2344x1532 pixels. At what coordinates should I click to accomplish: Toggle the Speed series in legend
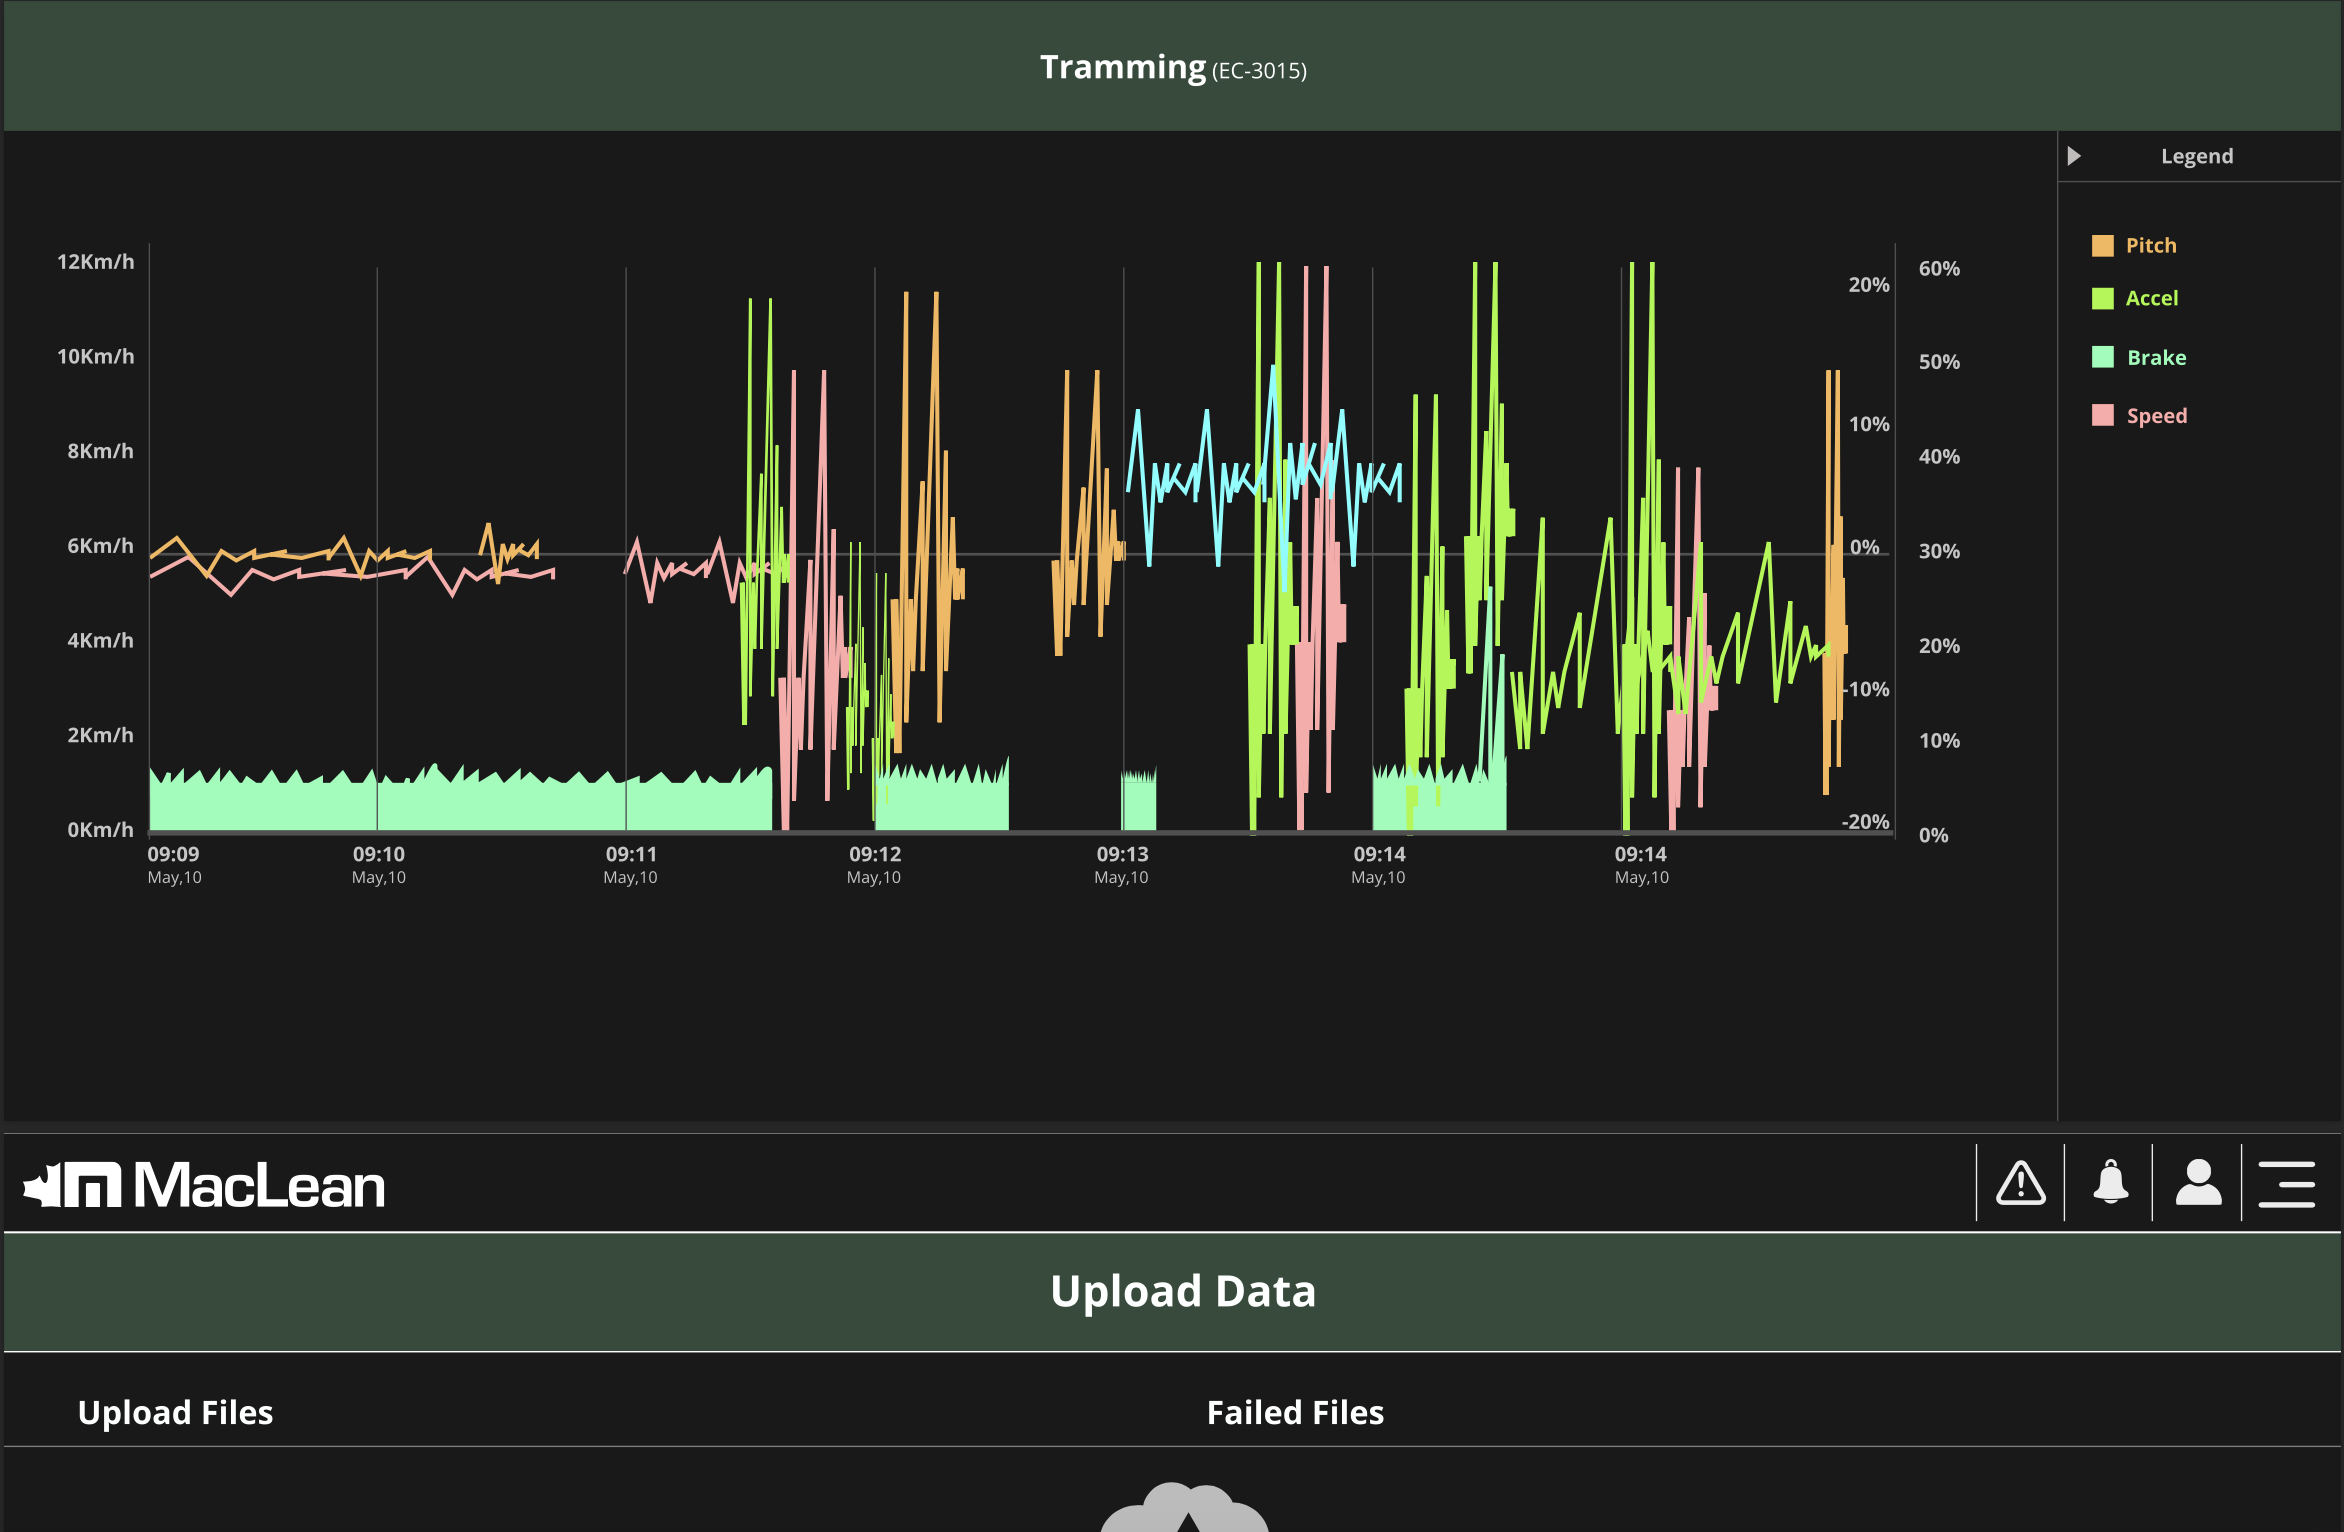pos(2156,416)
